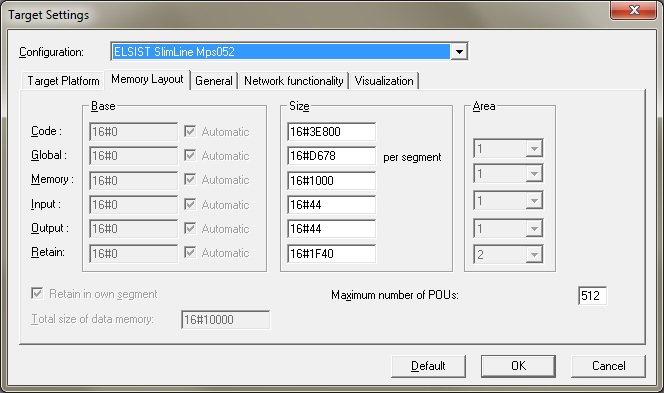Click the 'Maximum number of POUs:' label
Viewport: 664px width, 393px height.
tap(395, 295)
